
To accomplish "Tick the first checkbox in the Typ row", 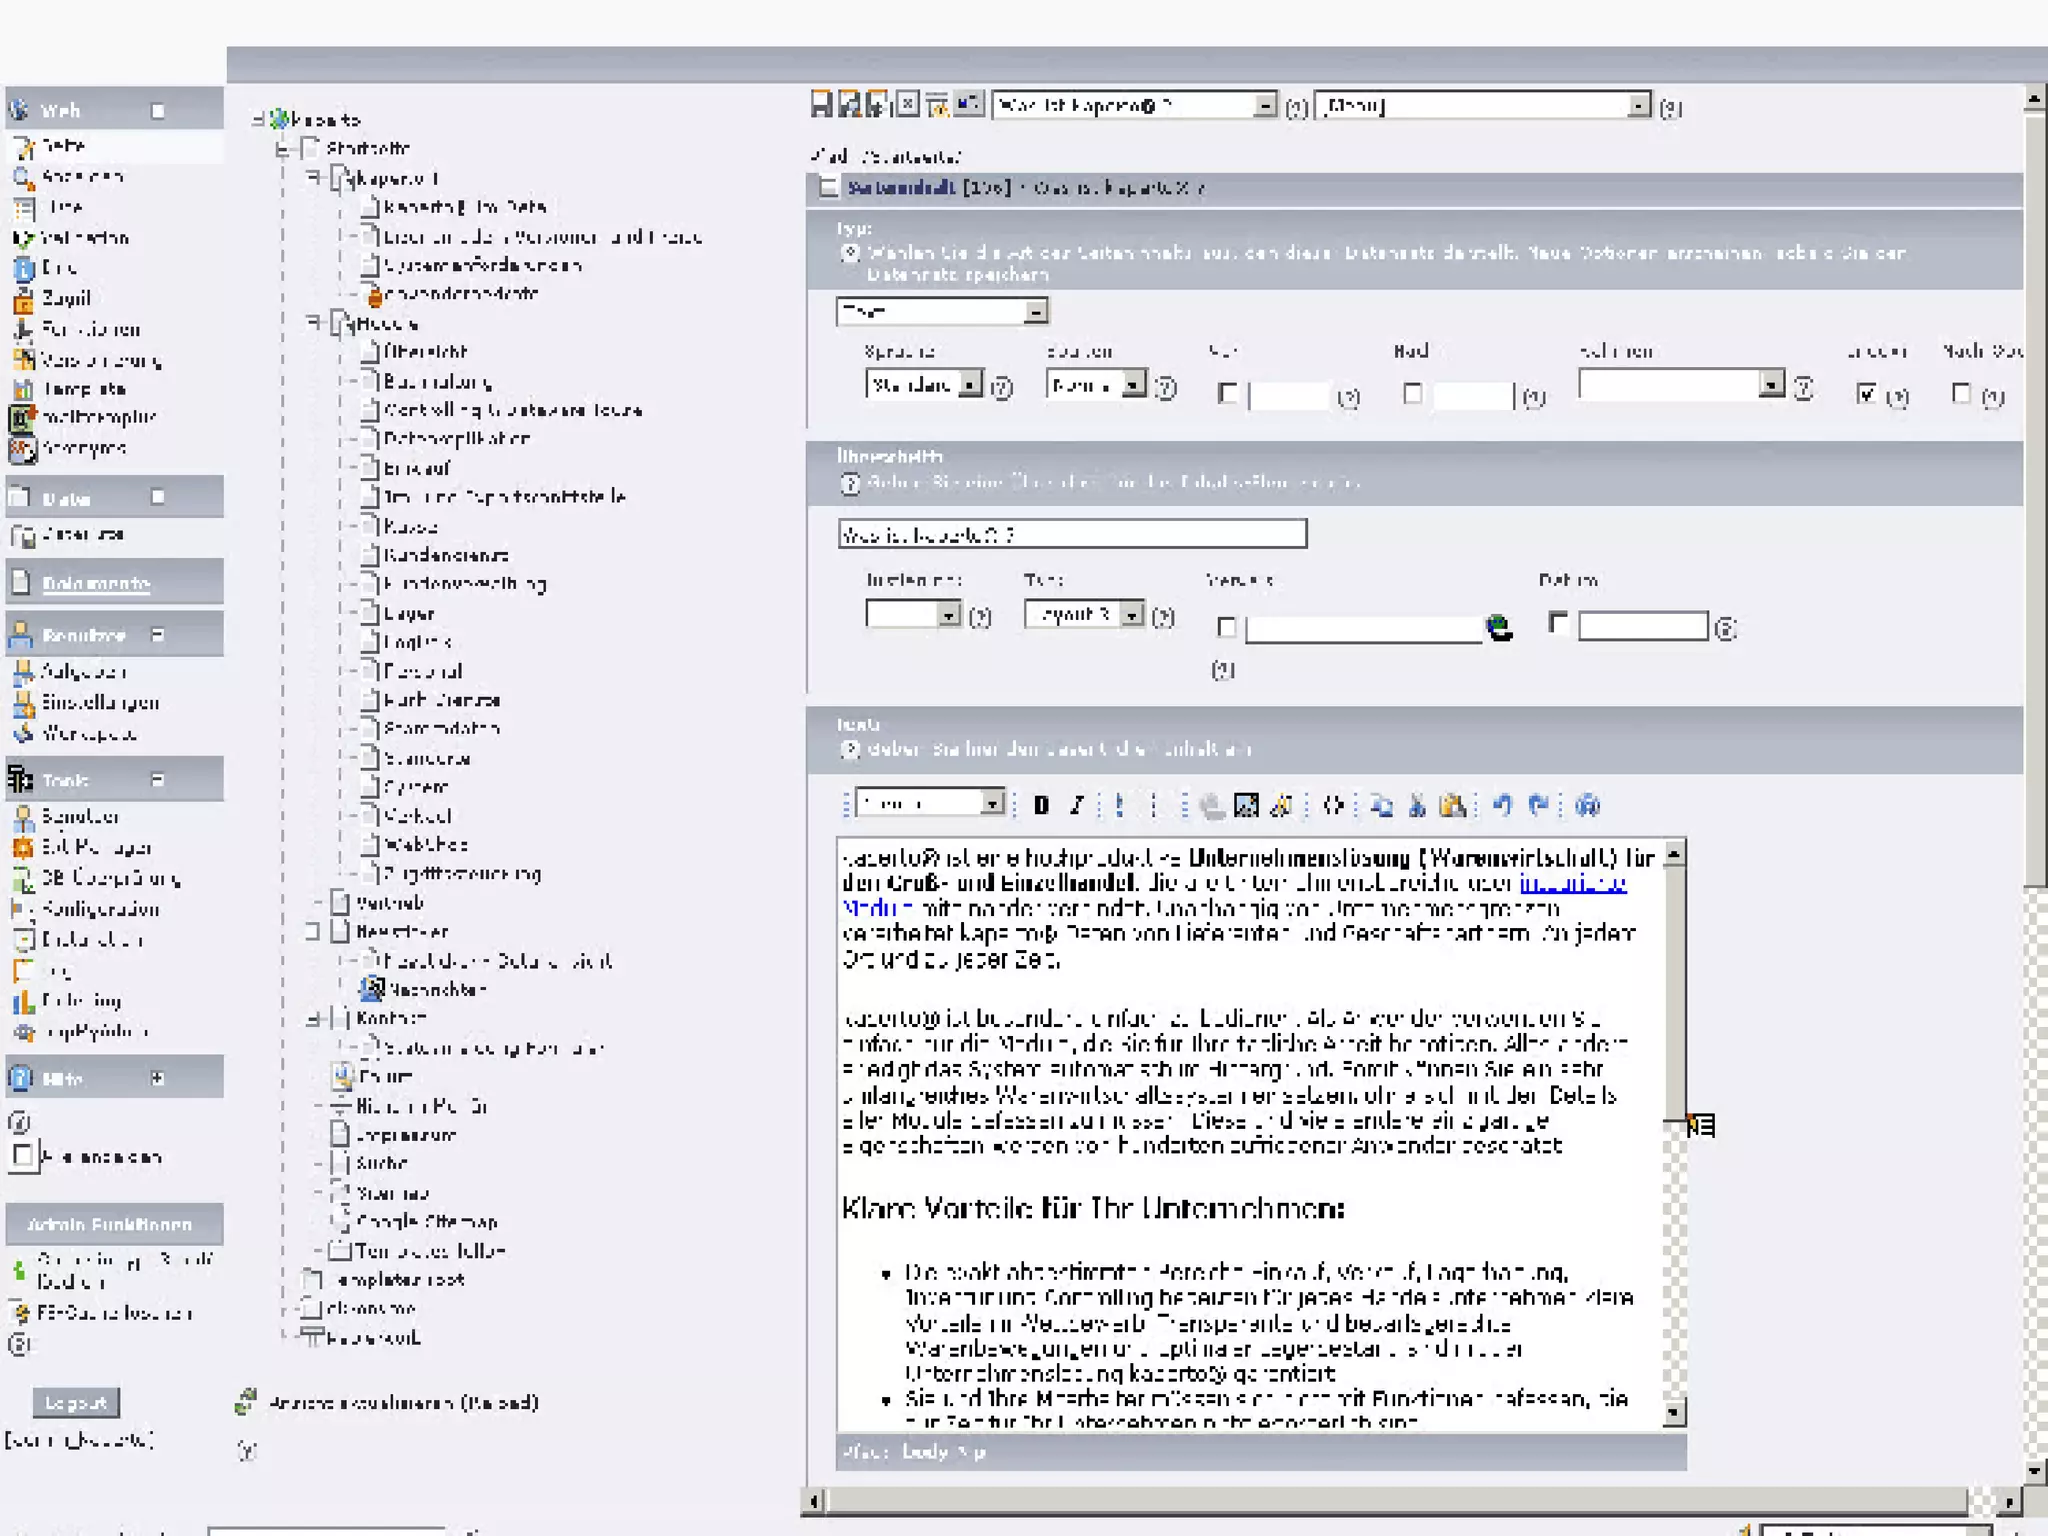I will click(x=1227, y=393).
